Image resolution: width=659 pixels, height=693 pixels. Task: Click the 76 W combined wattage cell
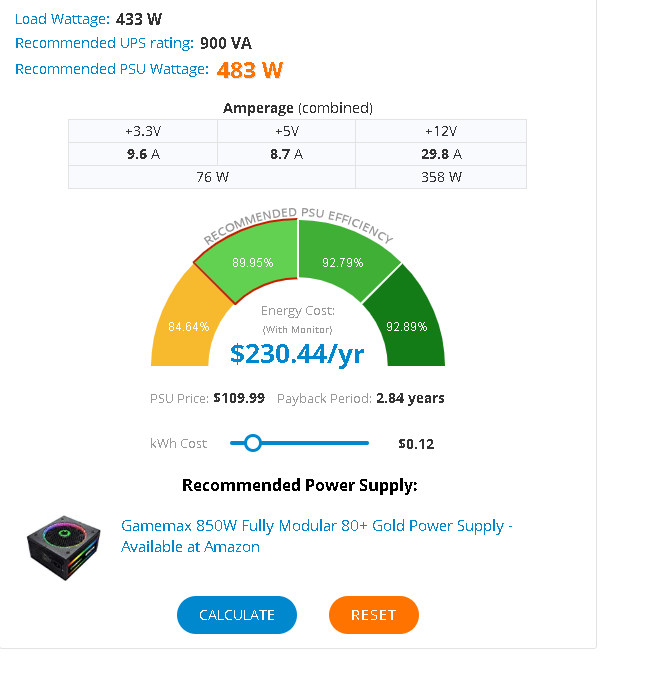click(212, 177)
